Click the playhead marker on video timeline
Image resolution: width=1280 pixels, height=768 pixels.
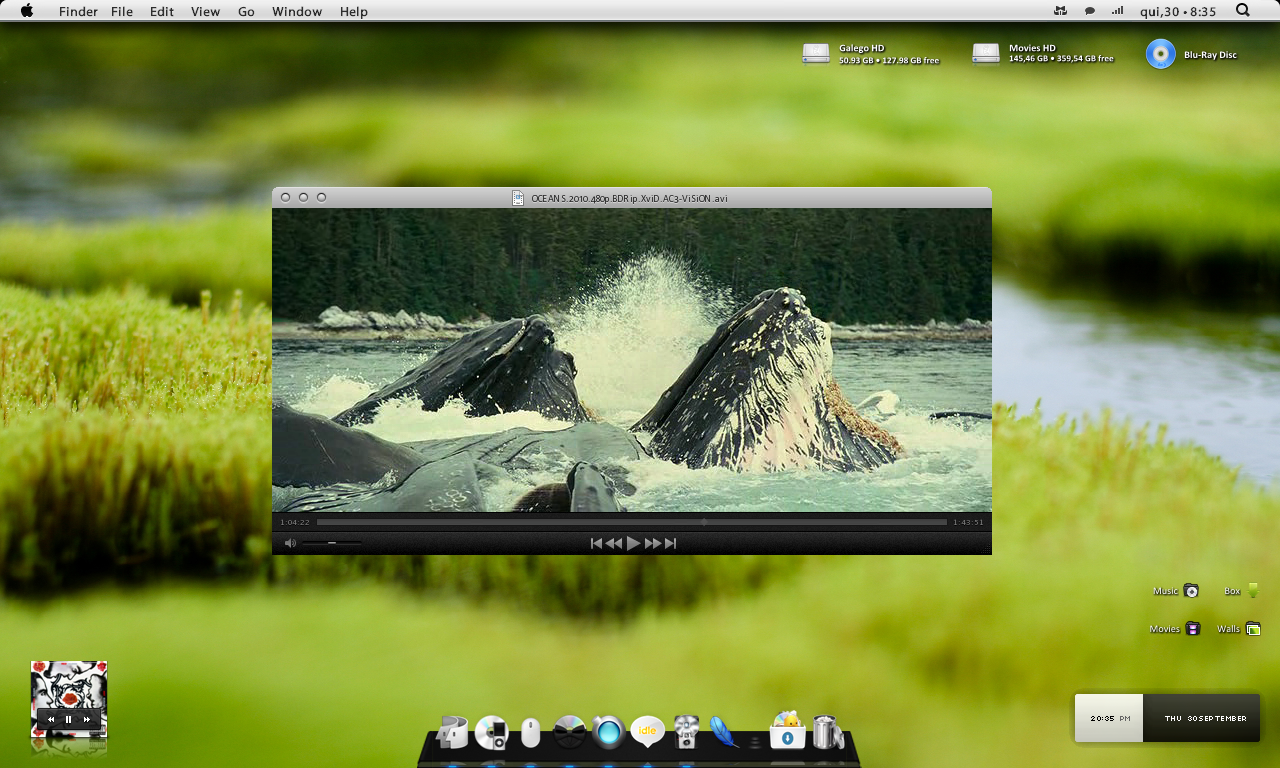(704, 522)
